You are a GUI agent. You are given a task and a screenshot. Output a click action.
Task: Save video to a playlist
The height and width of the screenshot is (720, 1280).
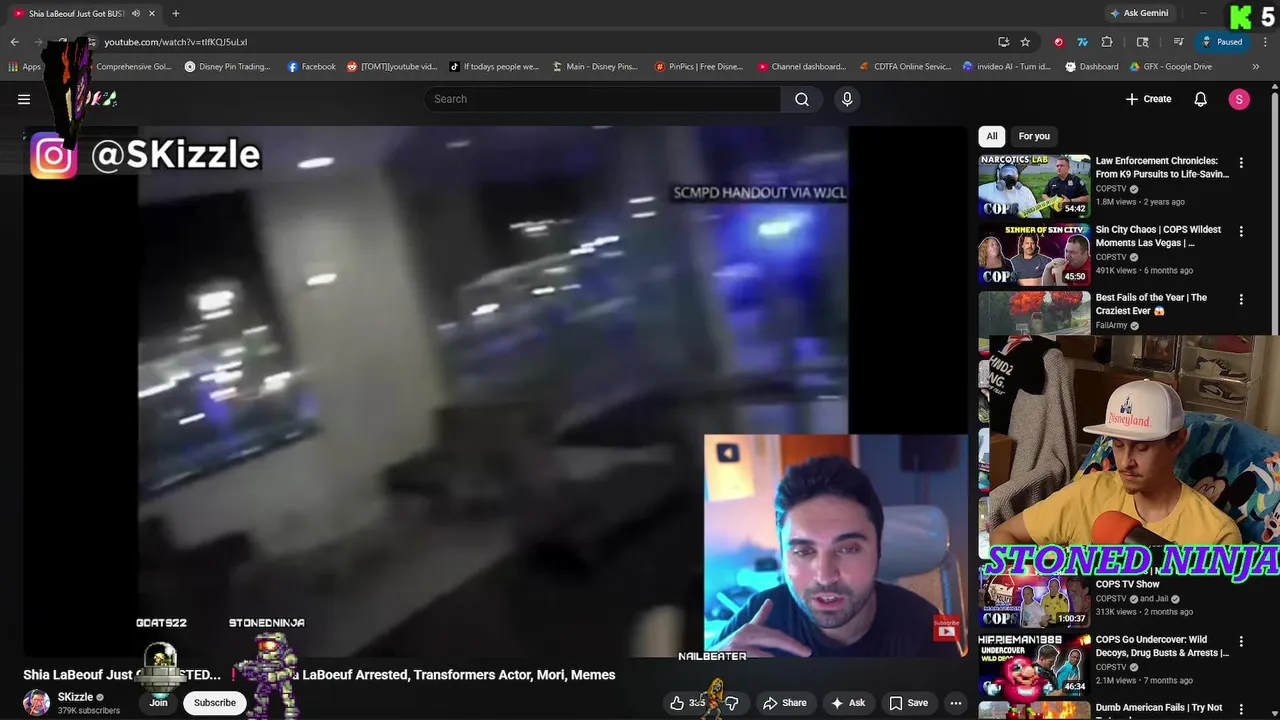click(x=908, y=703)
